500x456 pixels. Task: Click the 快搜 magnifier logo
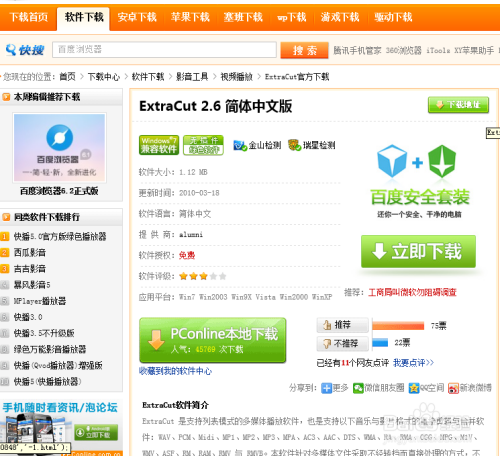pyautogui.click(x=25, y=50)
